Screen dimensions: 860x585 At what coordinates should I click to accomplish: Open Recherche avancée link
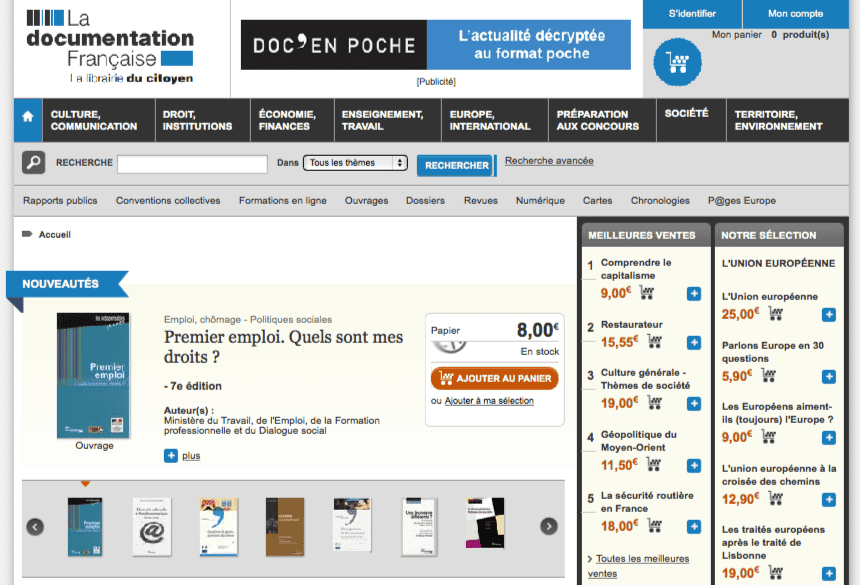click(x=549, y=161)
